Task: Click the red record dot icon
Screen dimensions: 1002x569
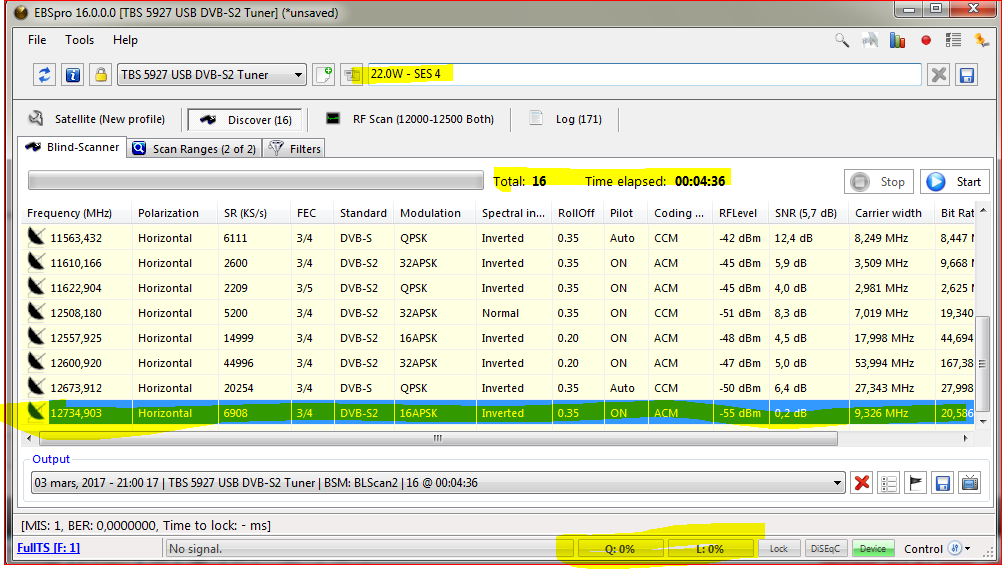Action: point(926,41)
